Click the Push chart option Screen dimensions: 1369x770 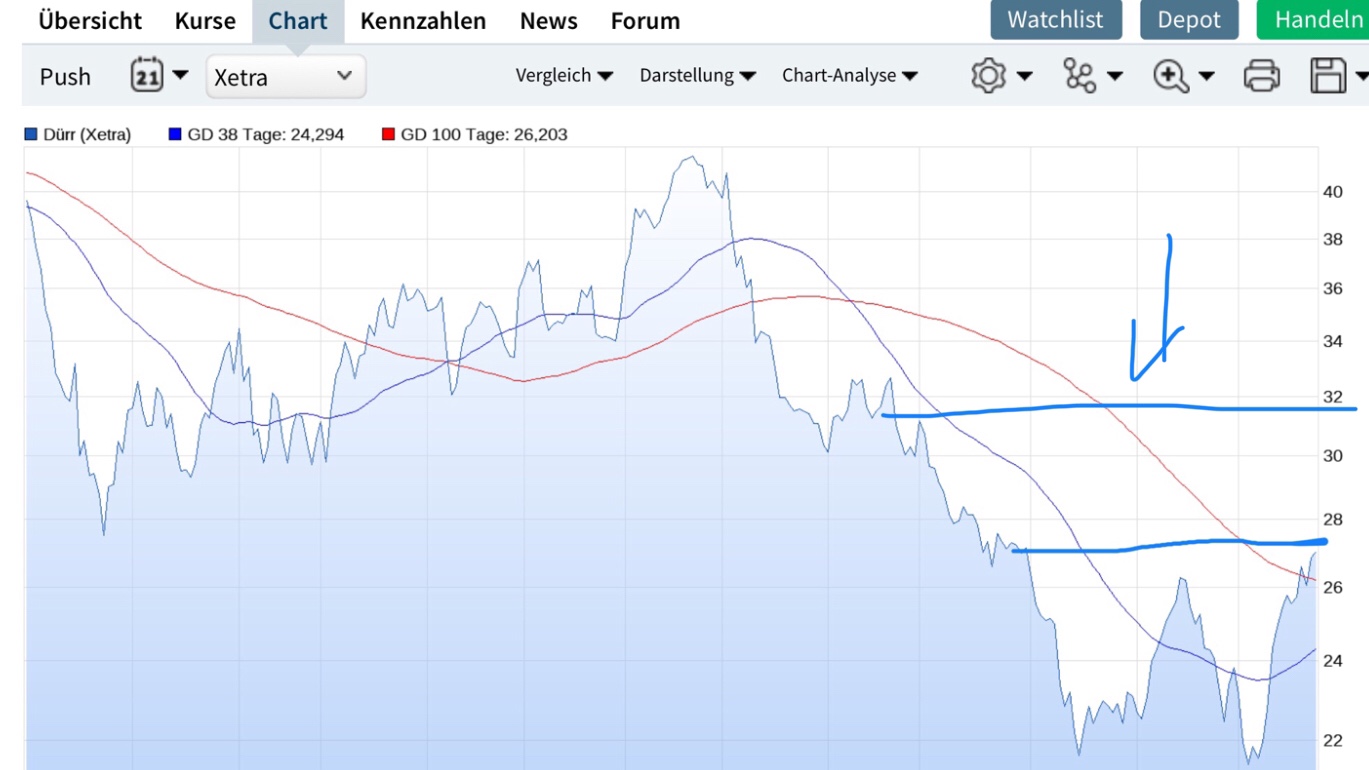click(65, 76)
